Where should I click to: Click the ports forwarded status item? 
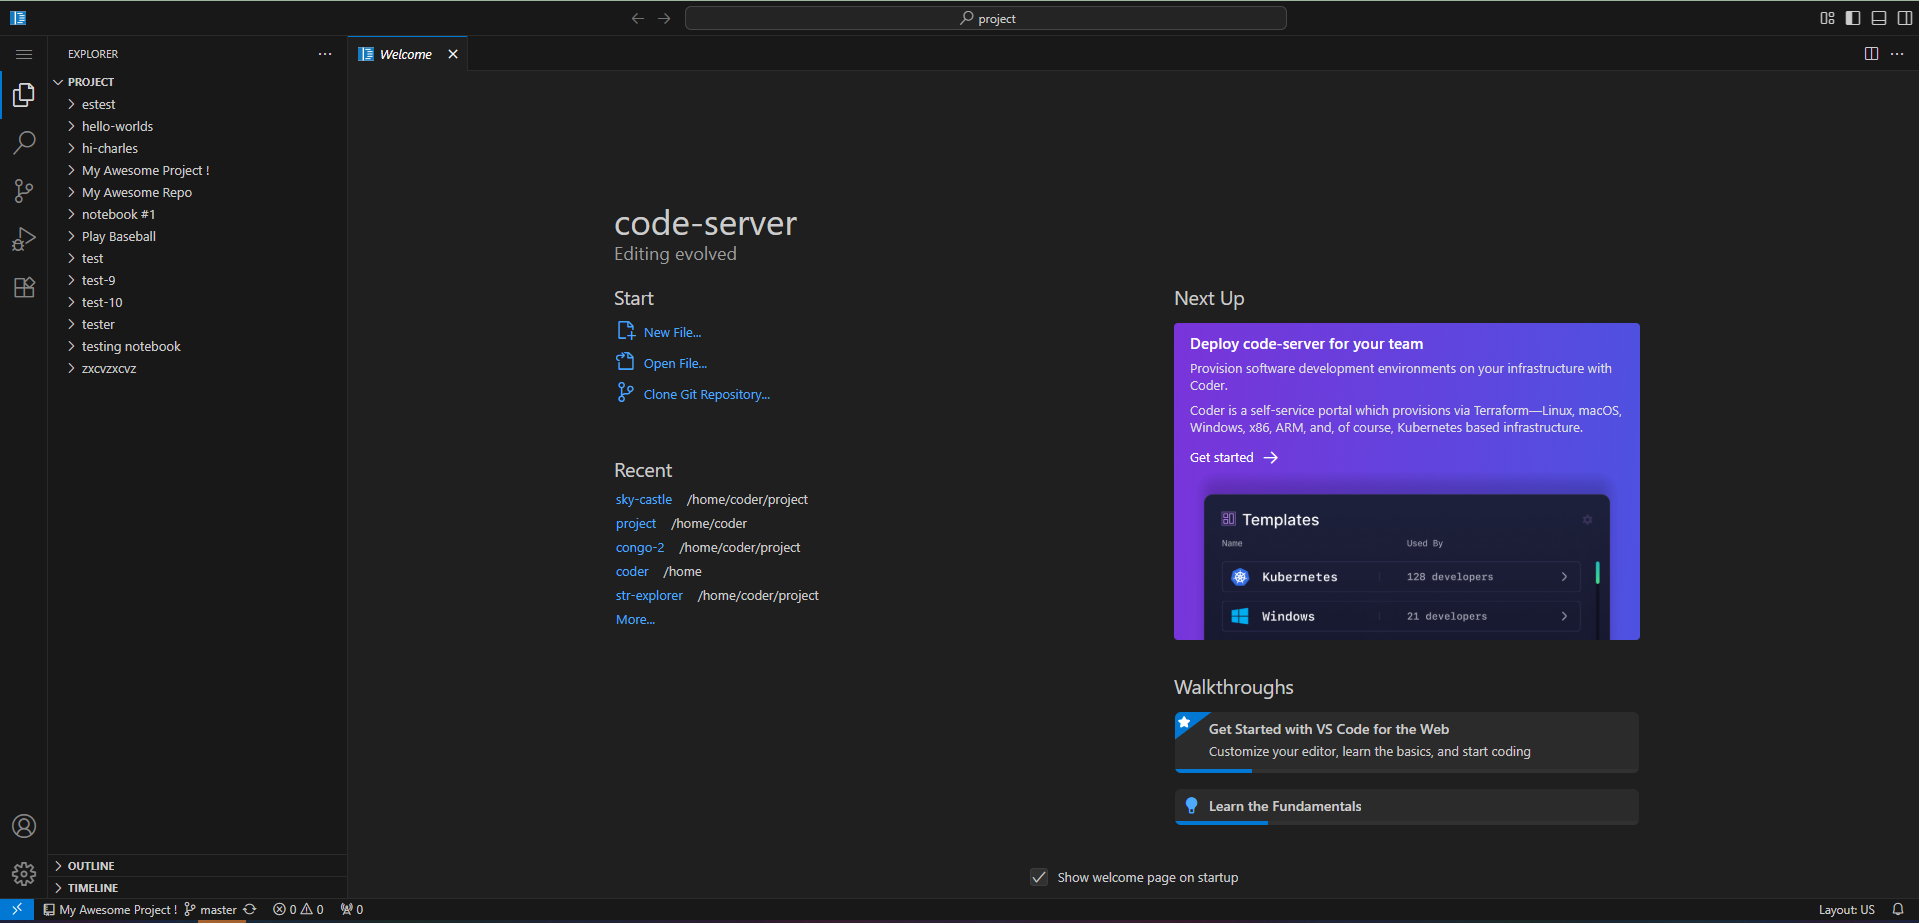(x=352, y=909)
